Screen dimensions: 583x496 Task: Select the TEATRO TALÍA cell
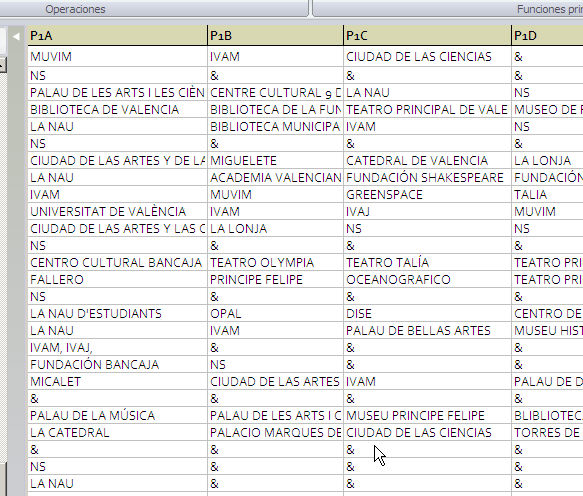point(428,263)
